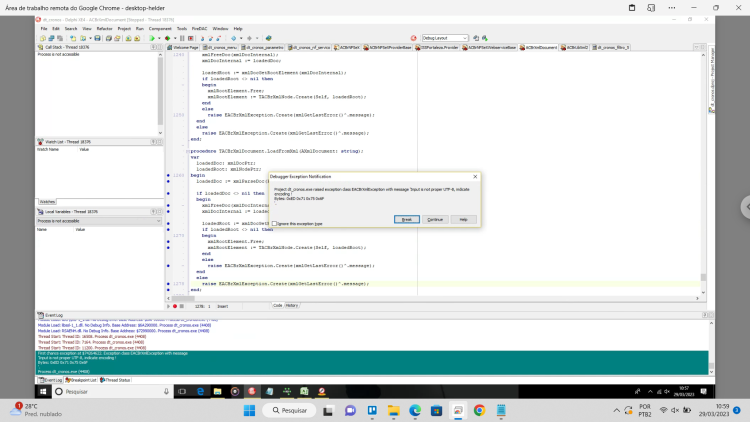Click the Save current desktop icon
Screen dimensions: 750x422
pos(476,38)
